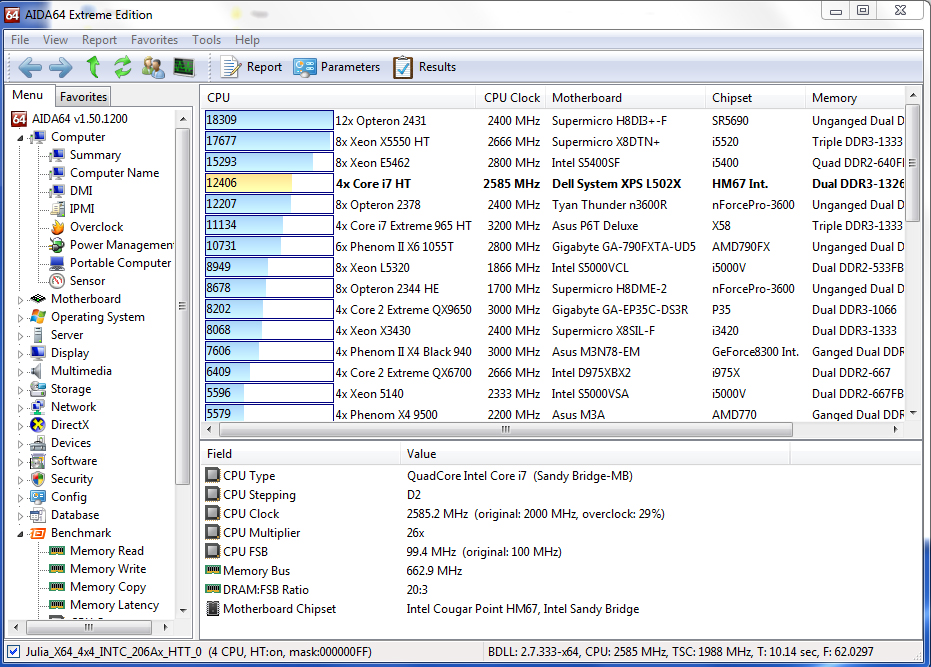
Task: Open benchmark Parameters
Action: [x=337, y=67]
